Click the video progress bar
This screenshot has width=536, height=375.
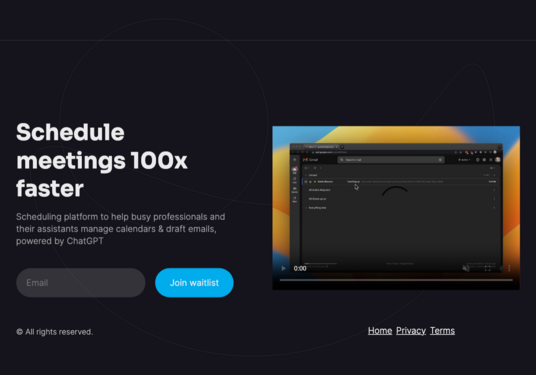point(396,280)
